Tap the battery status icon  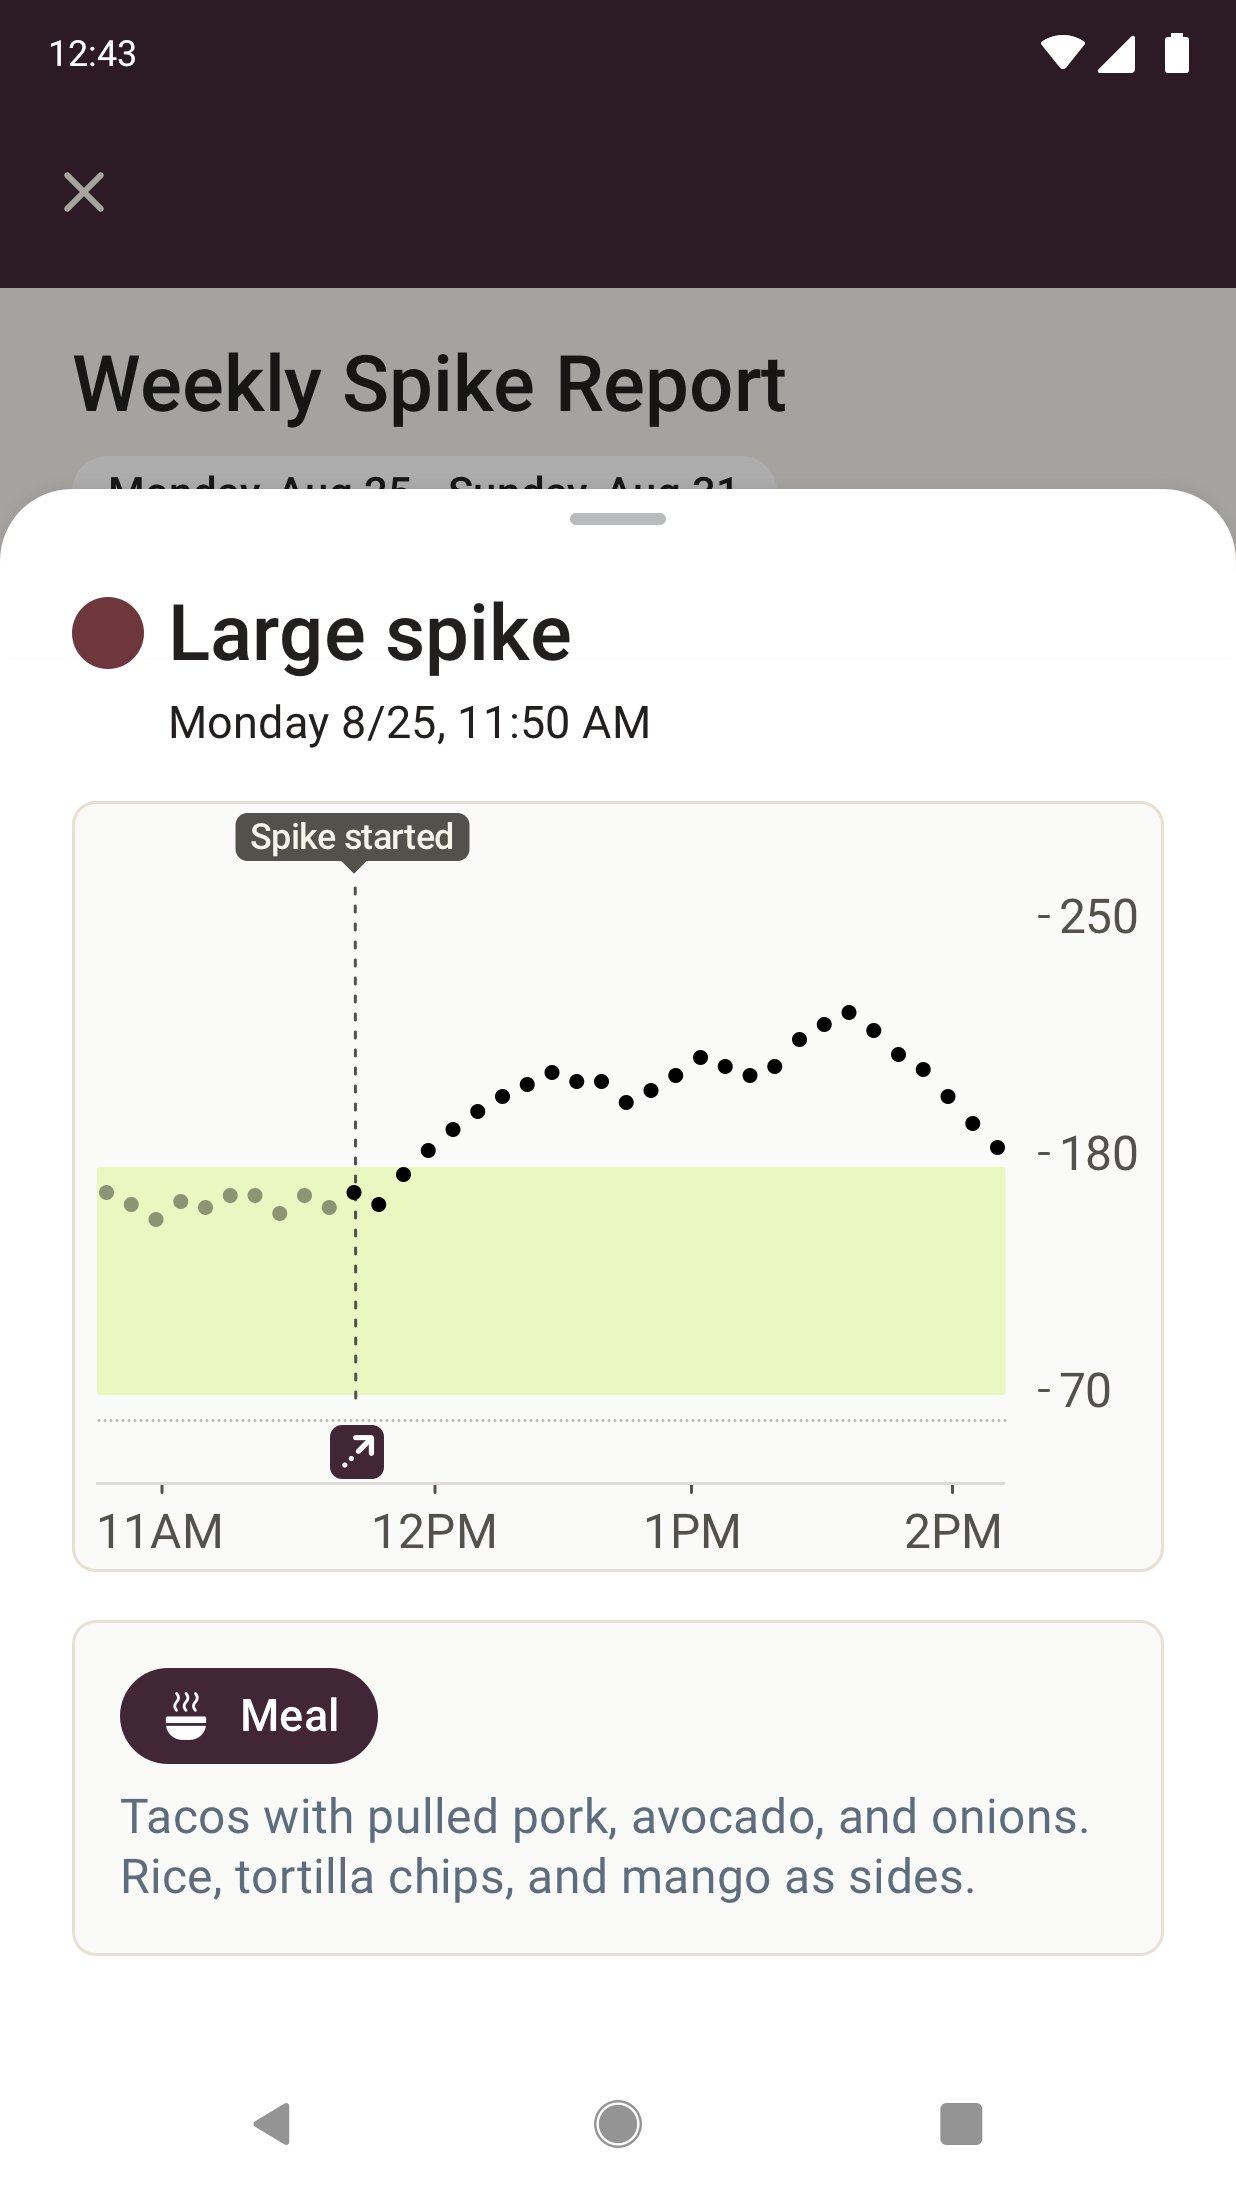(x=1177, y=53)
